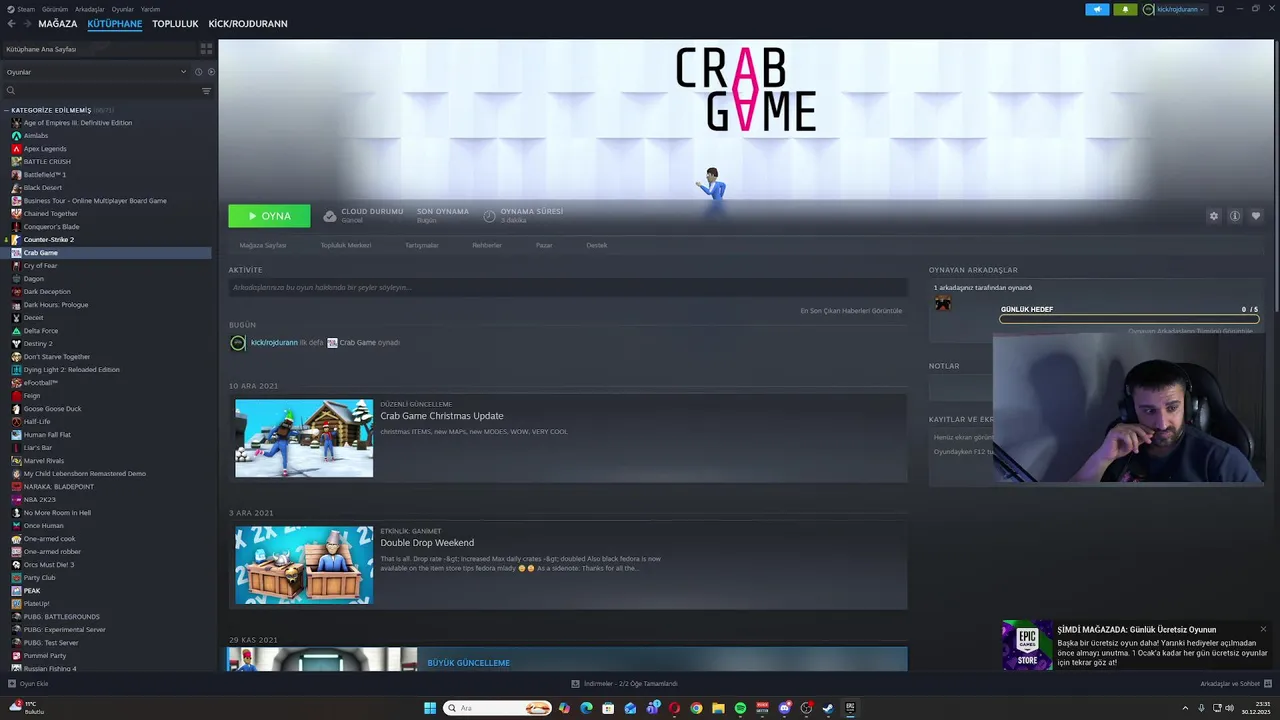Open the Arkadaşlar menu
1280x720 pixels.
89,9
